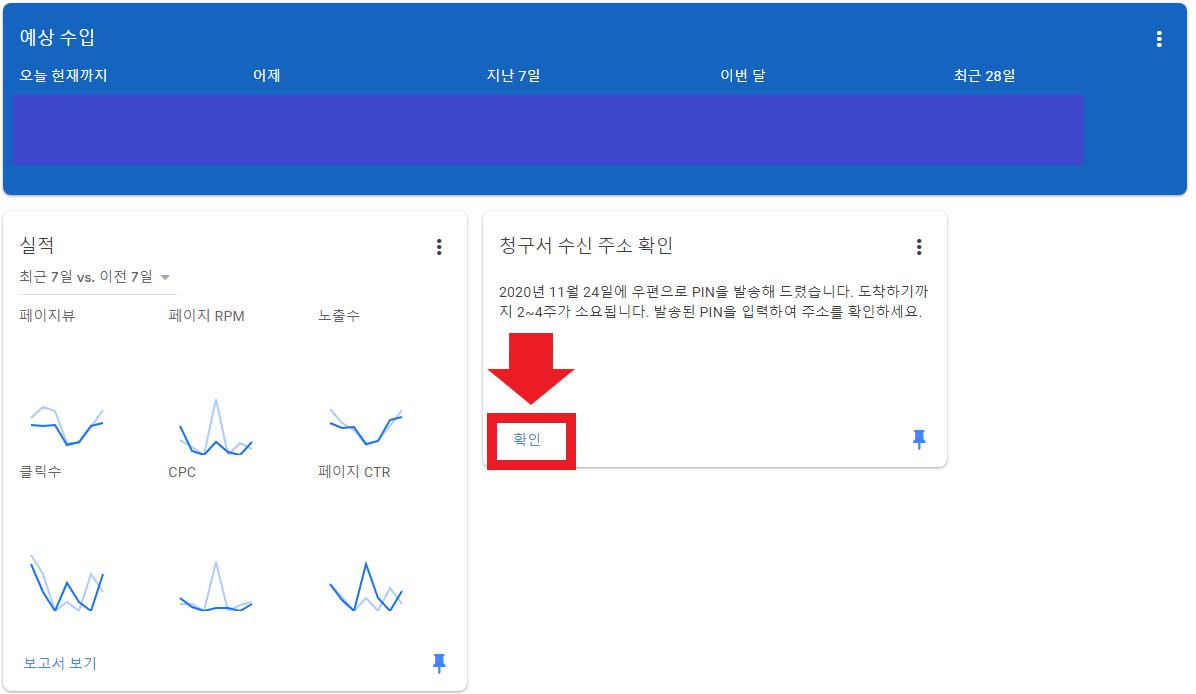The width and height of the screenshot is (1196, 694).
Task: Open the 실적 card's three-dot menu
Action: click(439, 246)
